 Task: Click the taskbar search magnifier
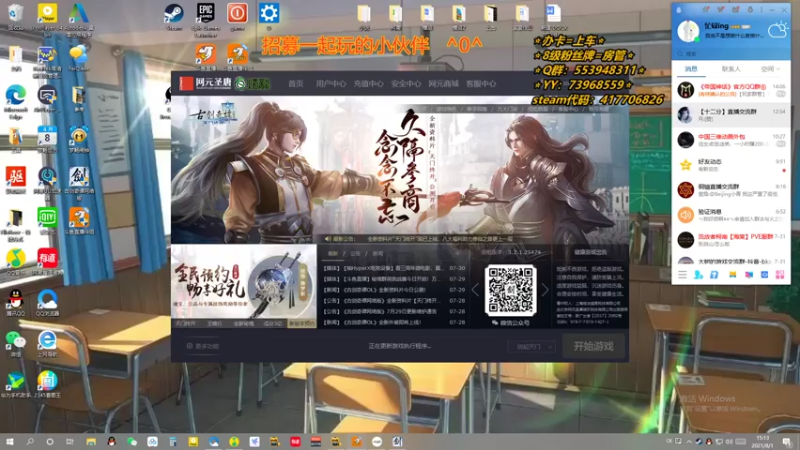30,442
